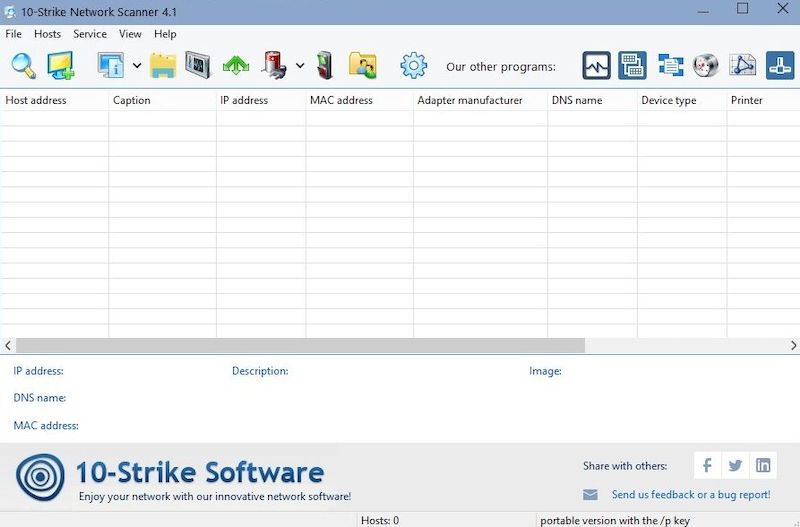Share on Facebook icon
This screenshot has height=527, width=800.
click(x=707, y=465)
